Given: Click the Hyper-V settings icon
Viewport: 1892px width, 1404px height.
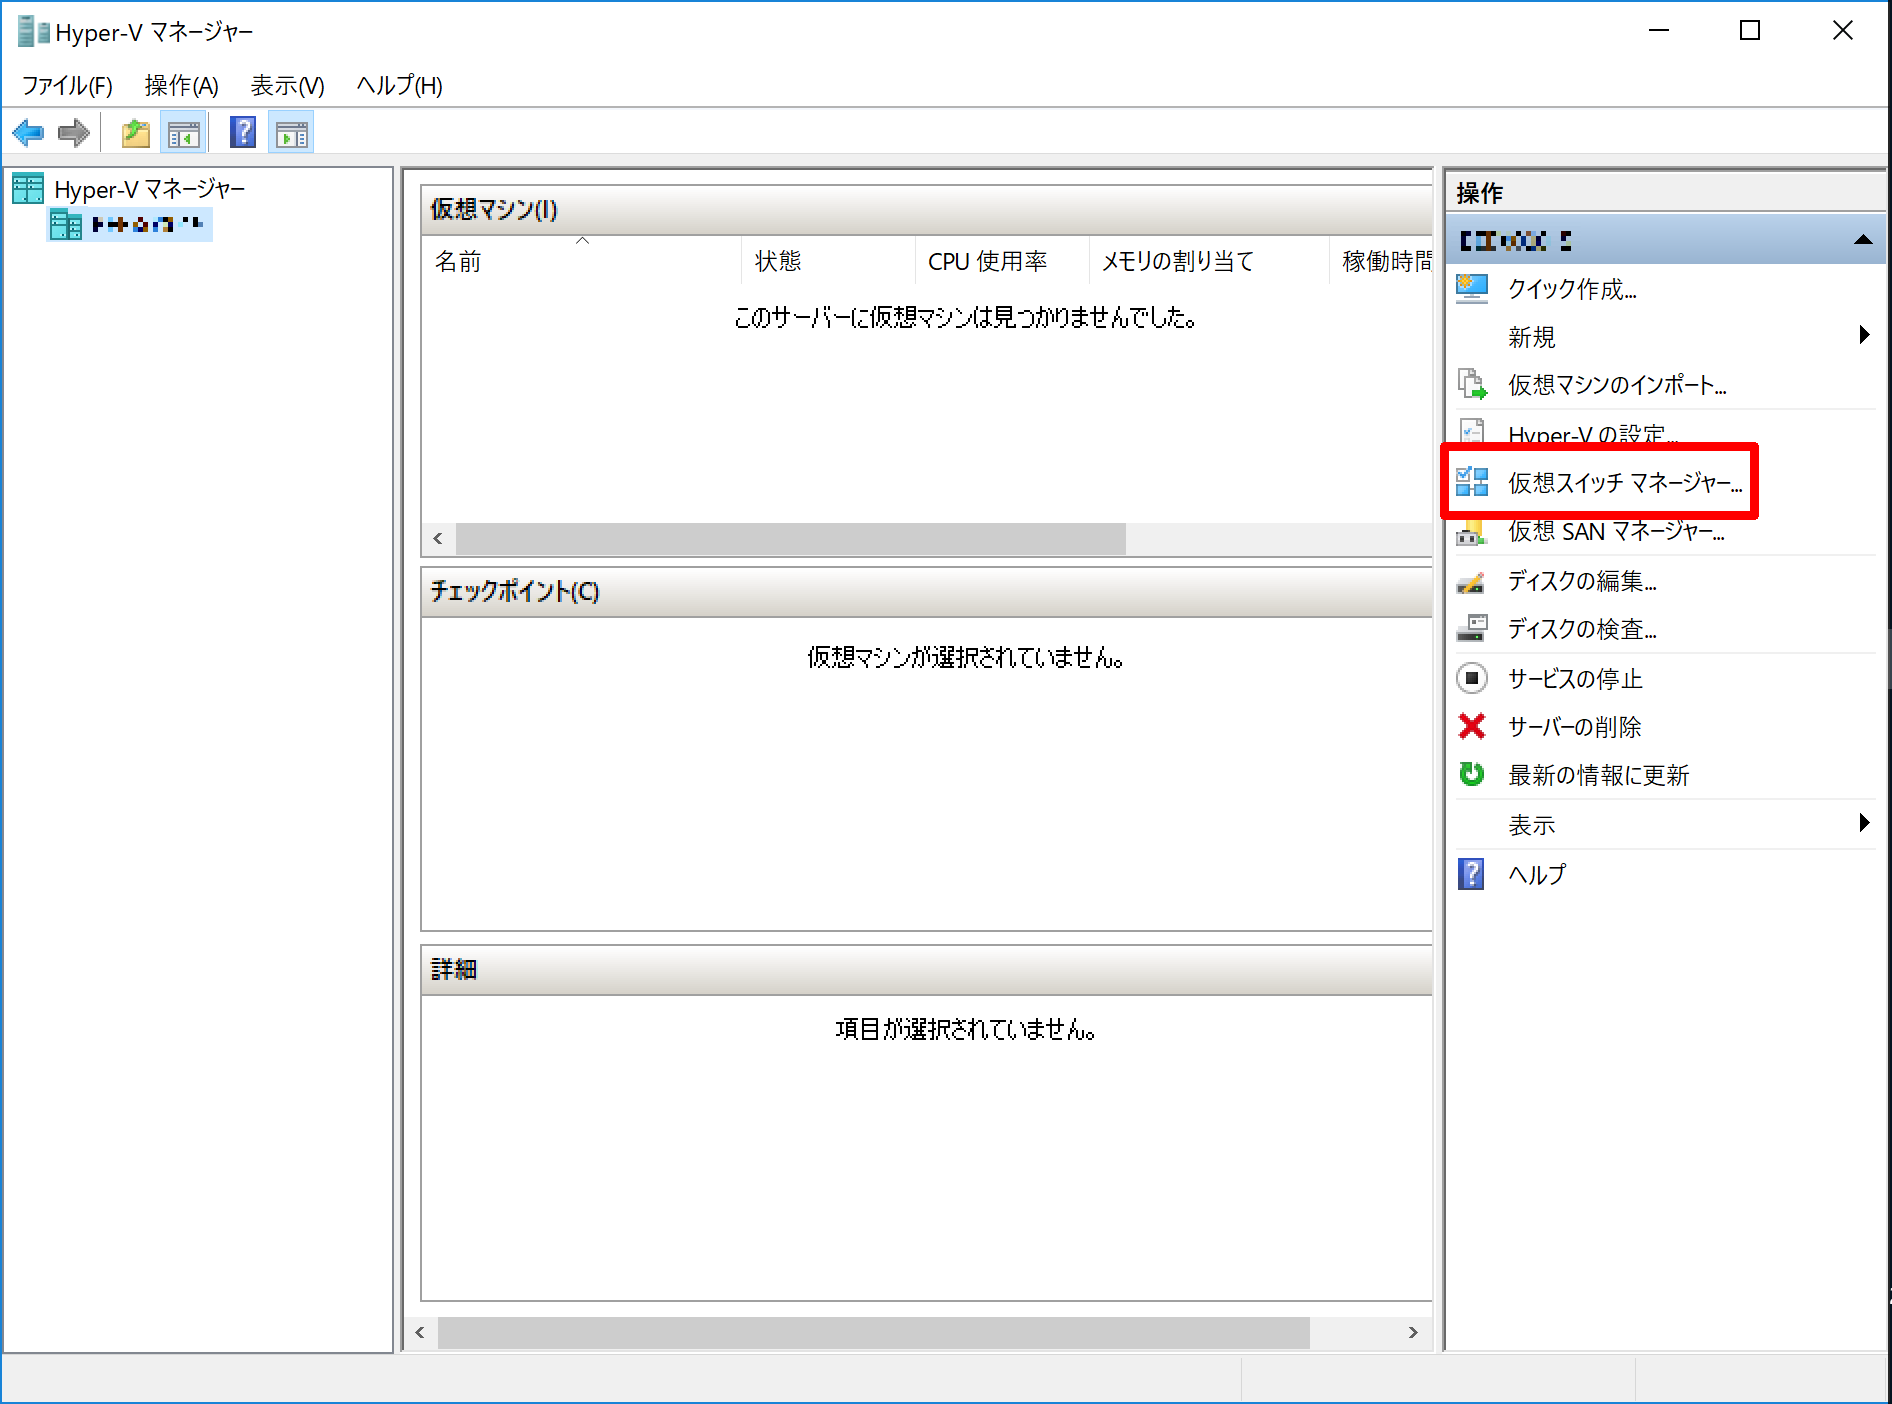Looking at the screenshot, I should coord(1472,431).
